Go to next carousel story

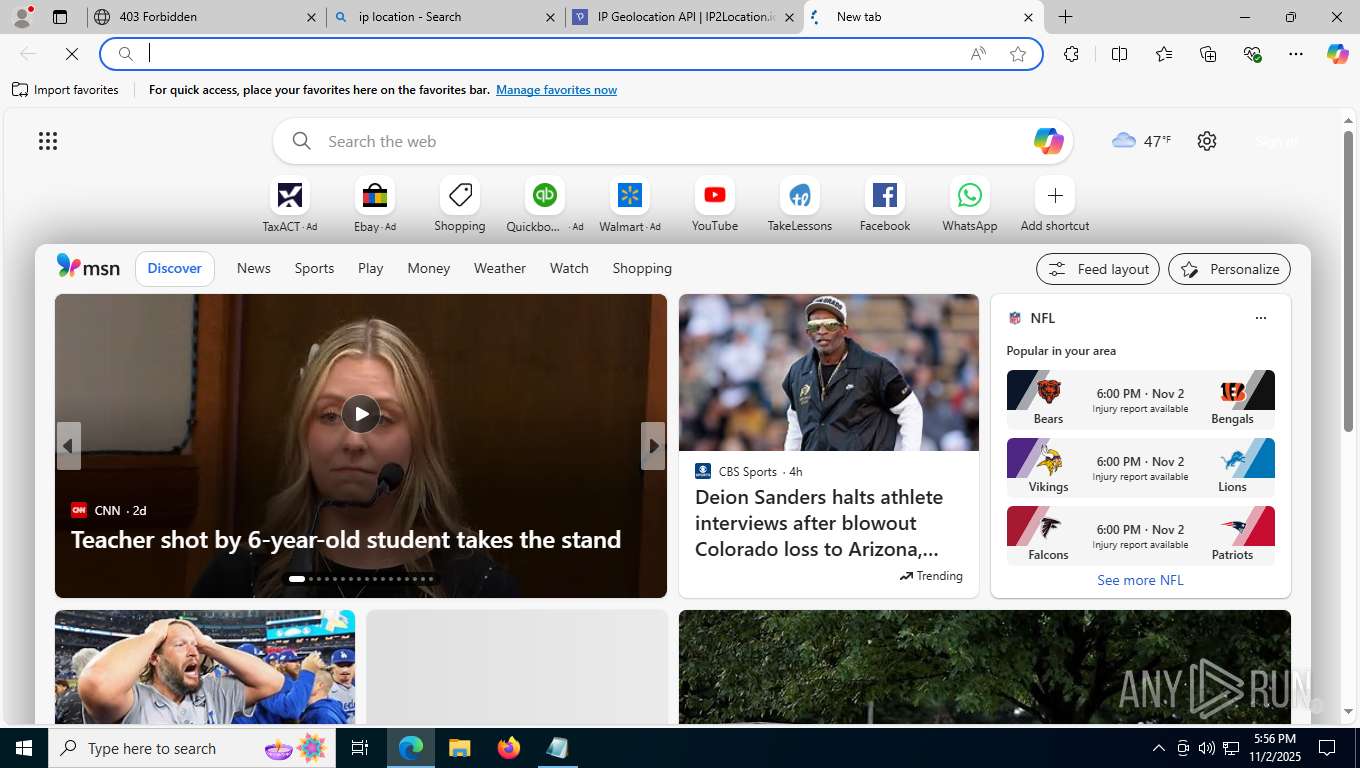tap(653, 446)
